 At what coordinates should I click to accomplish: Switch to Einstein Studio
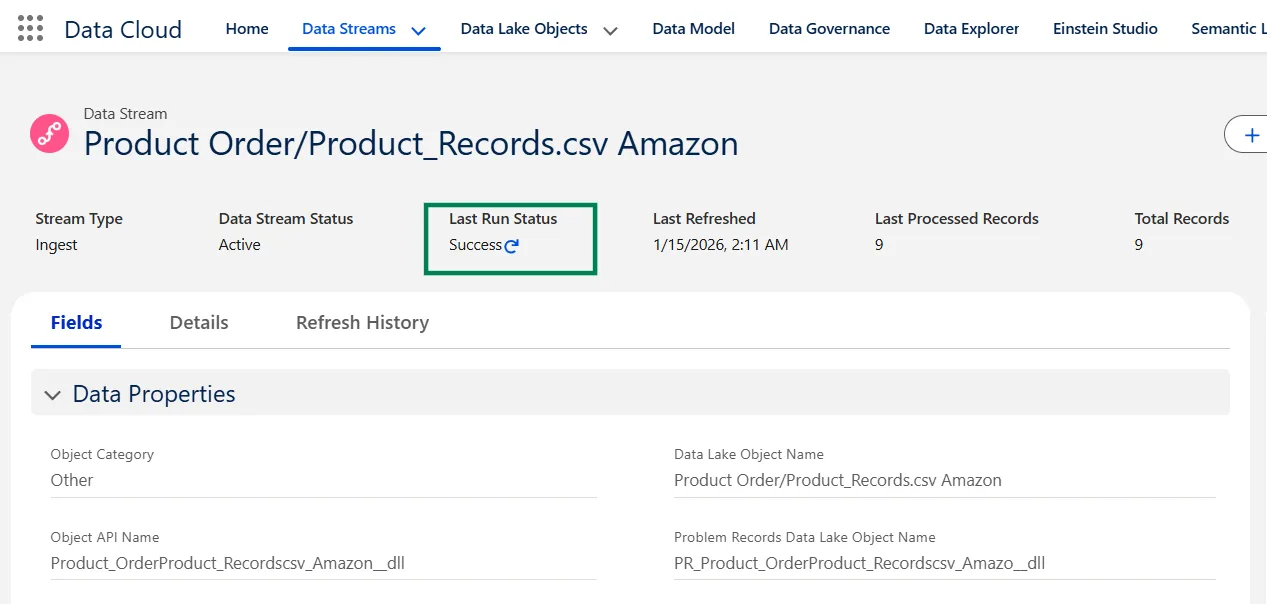(1105, 29)
